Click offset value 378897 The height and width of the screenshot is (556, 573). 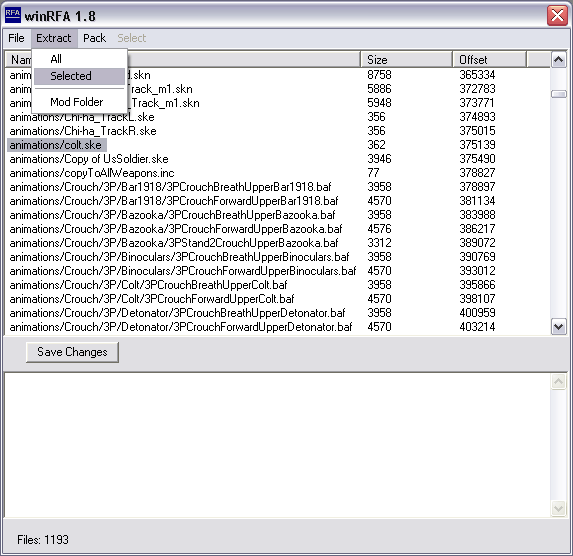pos(477,187)
